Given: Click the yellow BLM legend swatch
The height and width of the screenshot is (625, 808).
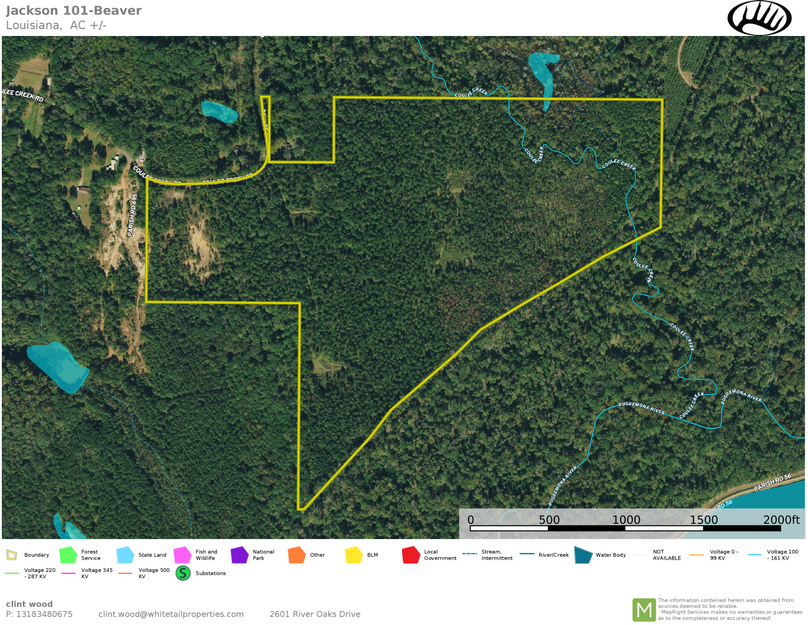Looking at the screenshot, I should click(353, 554).
